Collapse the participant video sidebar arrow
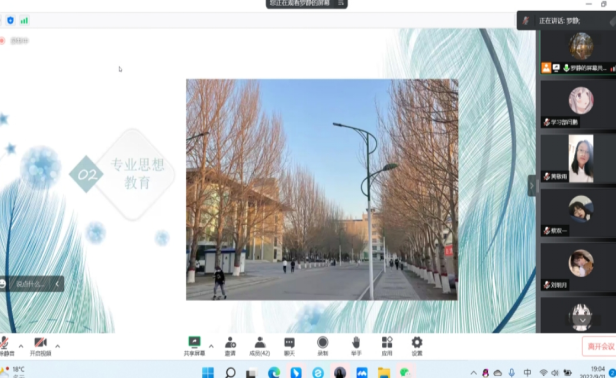This screenshot has height=378, width=616. coord(532,185)
